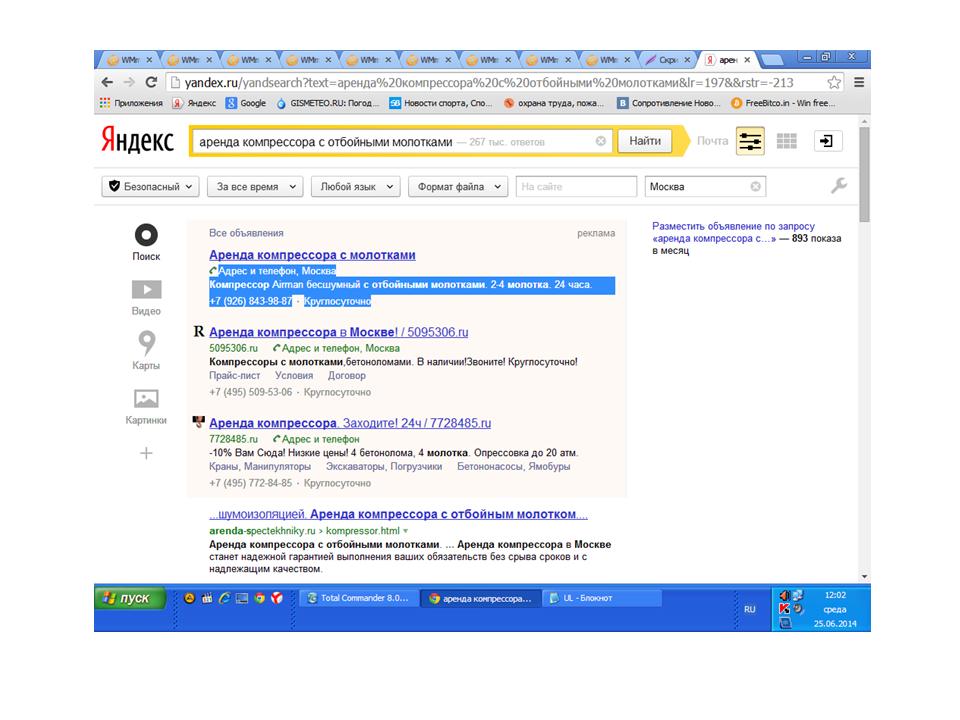Image resolution: width=960 pixels, height=720 pixels.
Task: Open the Условия link
Action: point(294,375)
